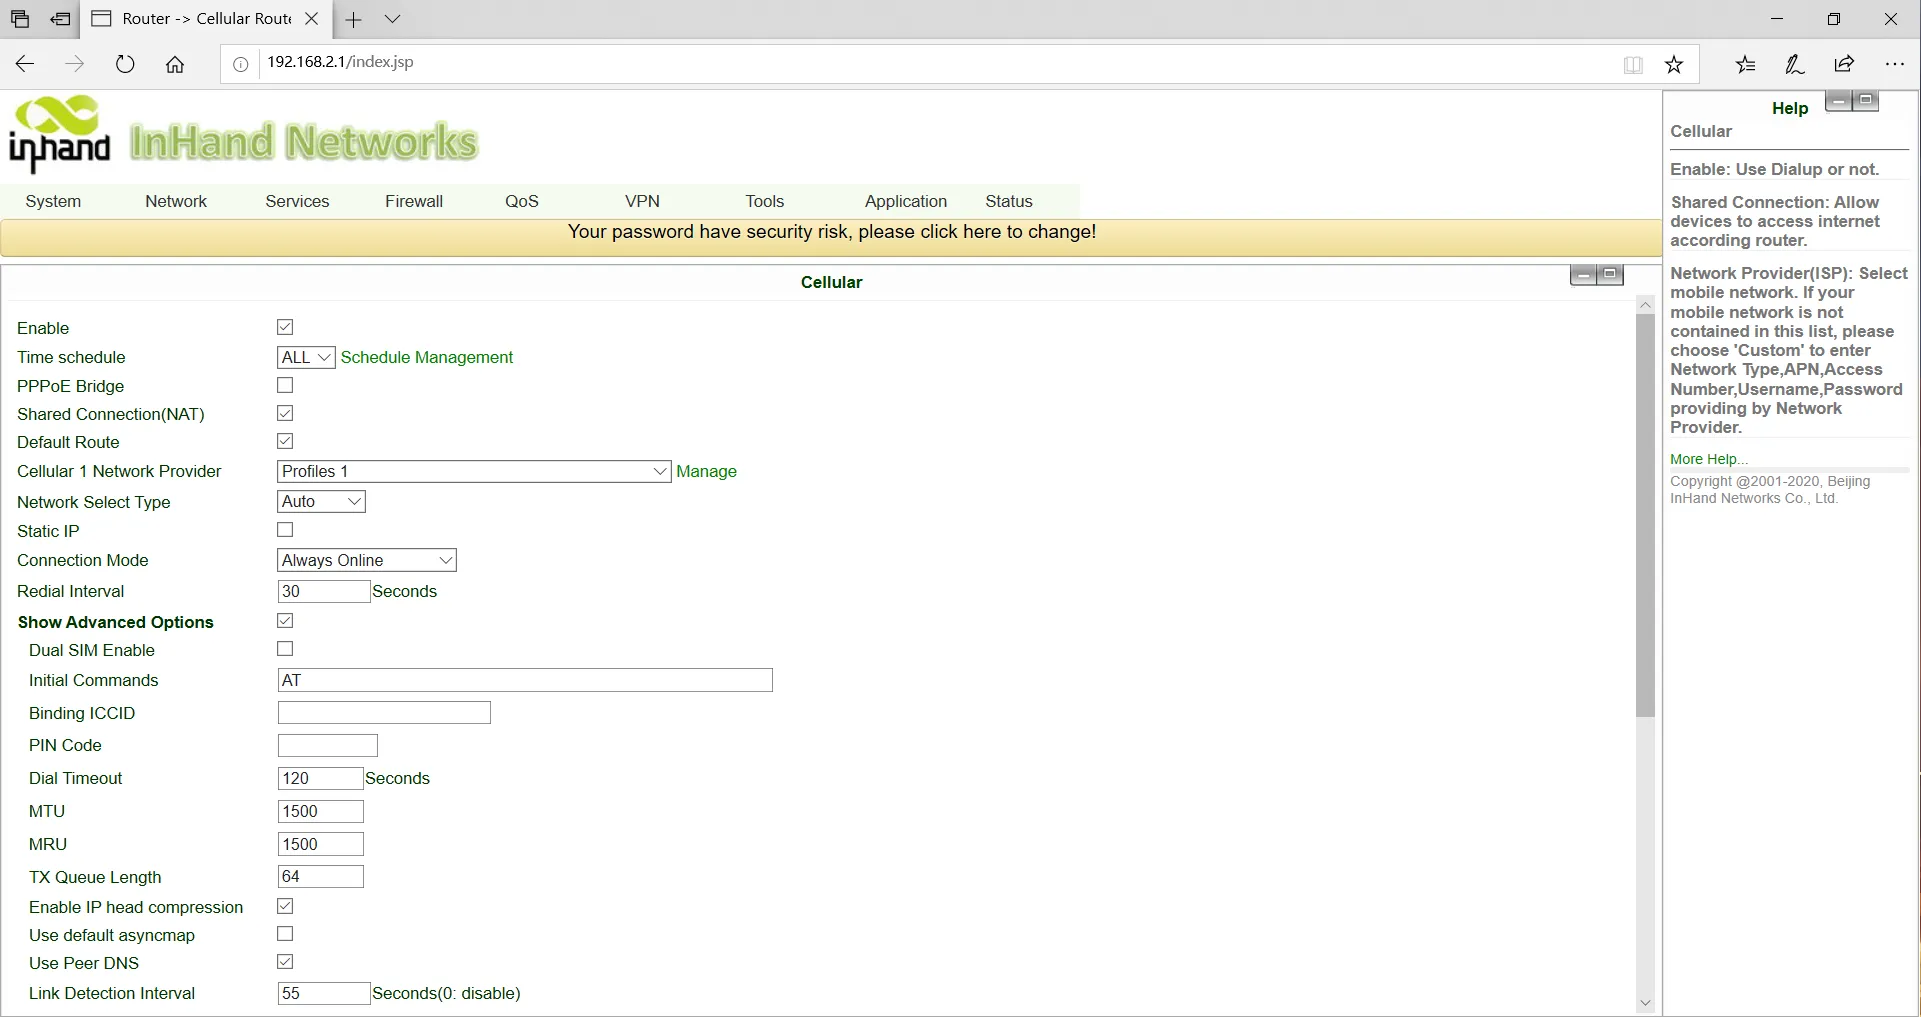Minimize the Cellular panel

pyautogui.click(x=1583, y=275)
